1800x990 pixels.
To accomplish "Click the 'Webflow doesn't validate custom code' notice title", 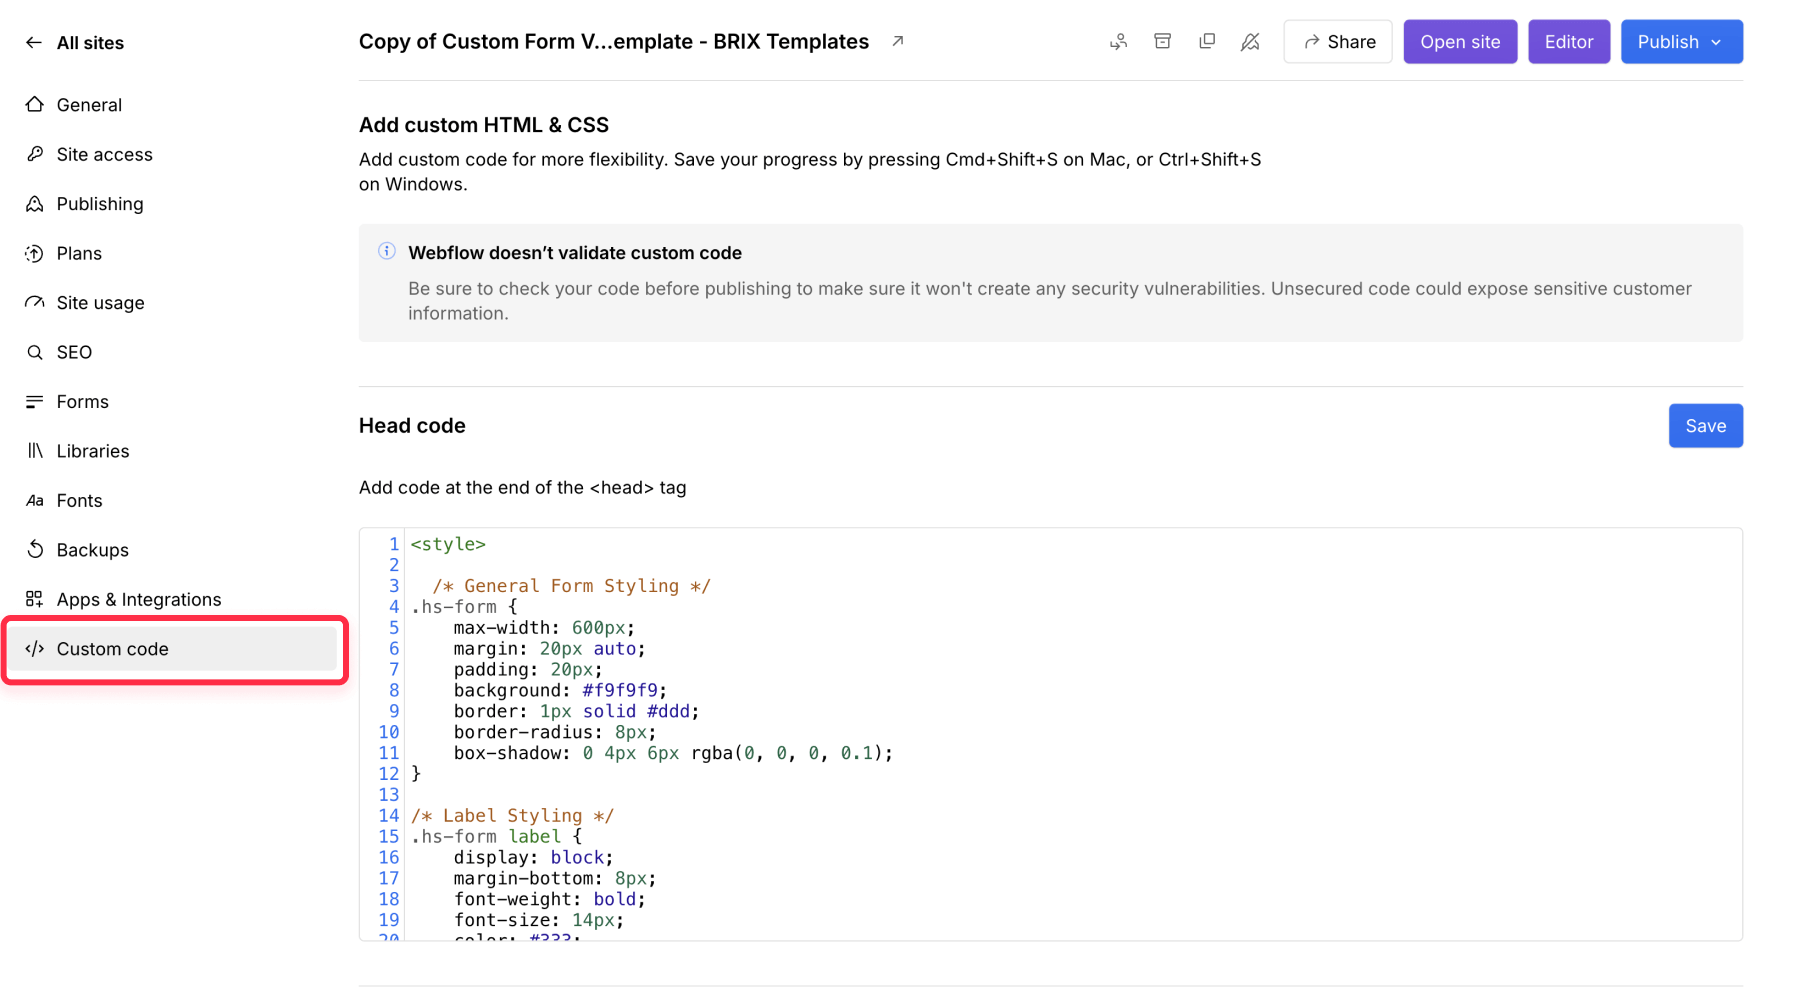I will tap(575, 253).
